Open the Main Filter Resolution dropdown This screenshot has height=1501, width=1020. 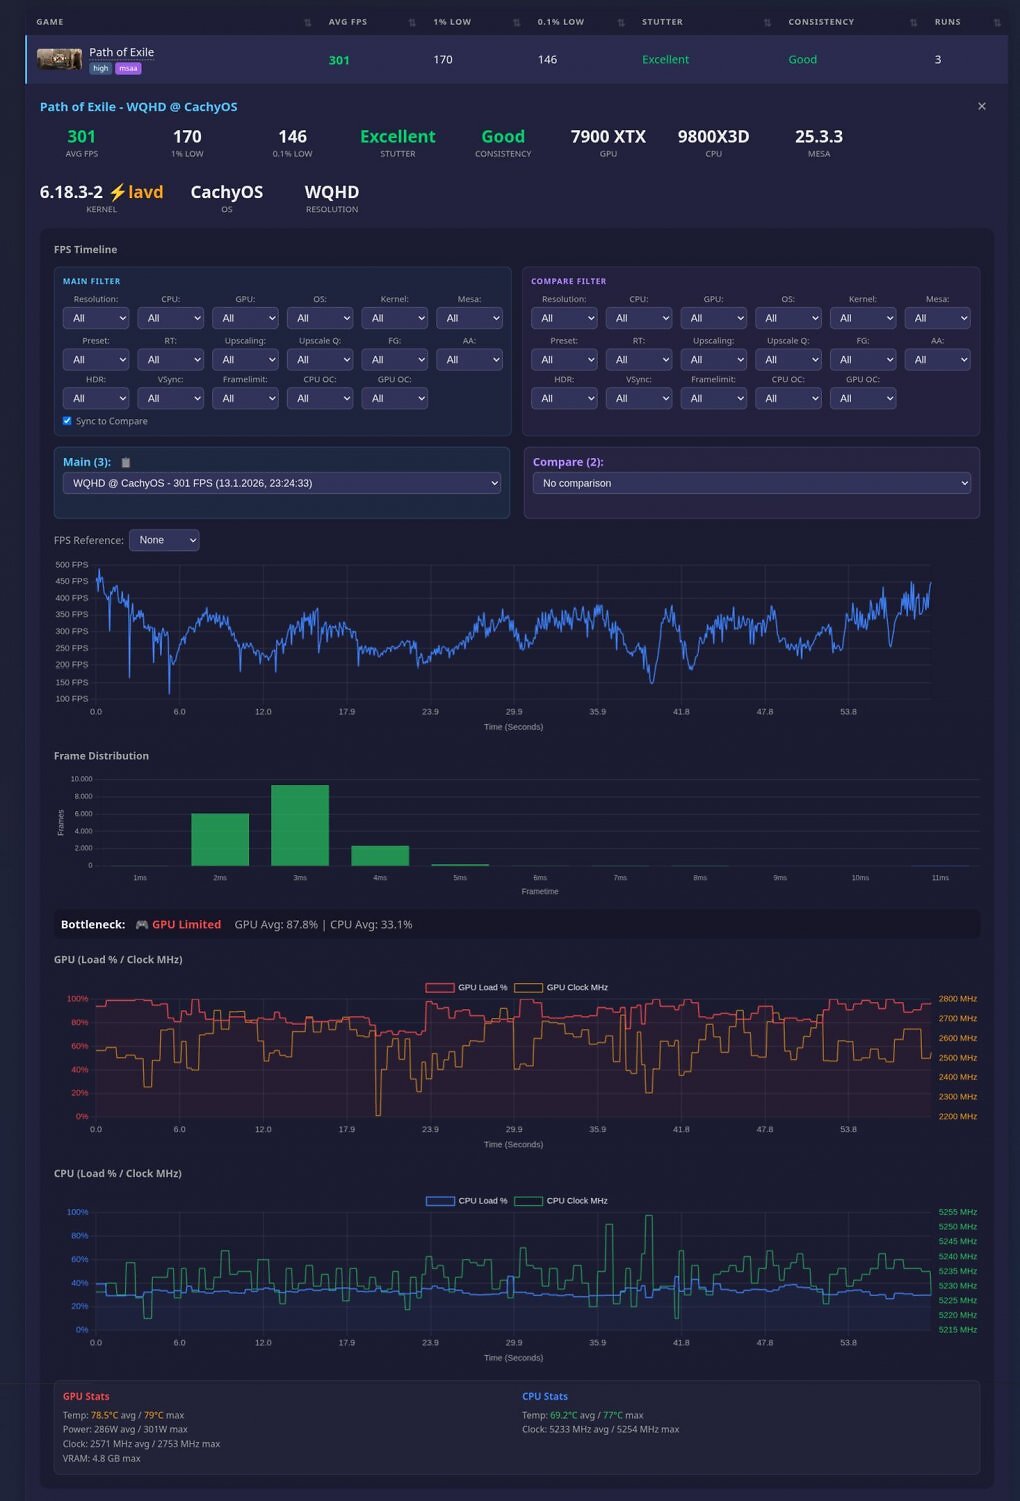96,318
